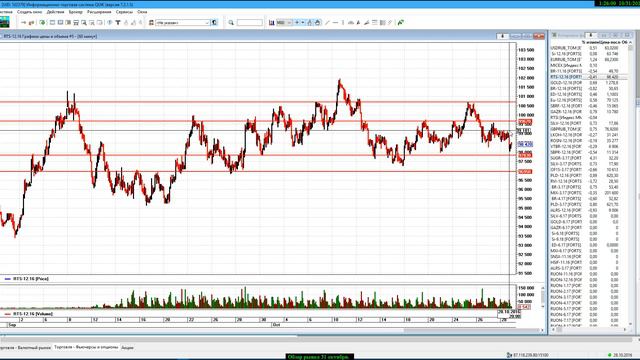Select the VTBR-12.16 row in quotes table
The height and width of the screenshot is (360, 640).
coord(588,146)
